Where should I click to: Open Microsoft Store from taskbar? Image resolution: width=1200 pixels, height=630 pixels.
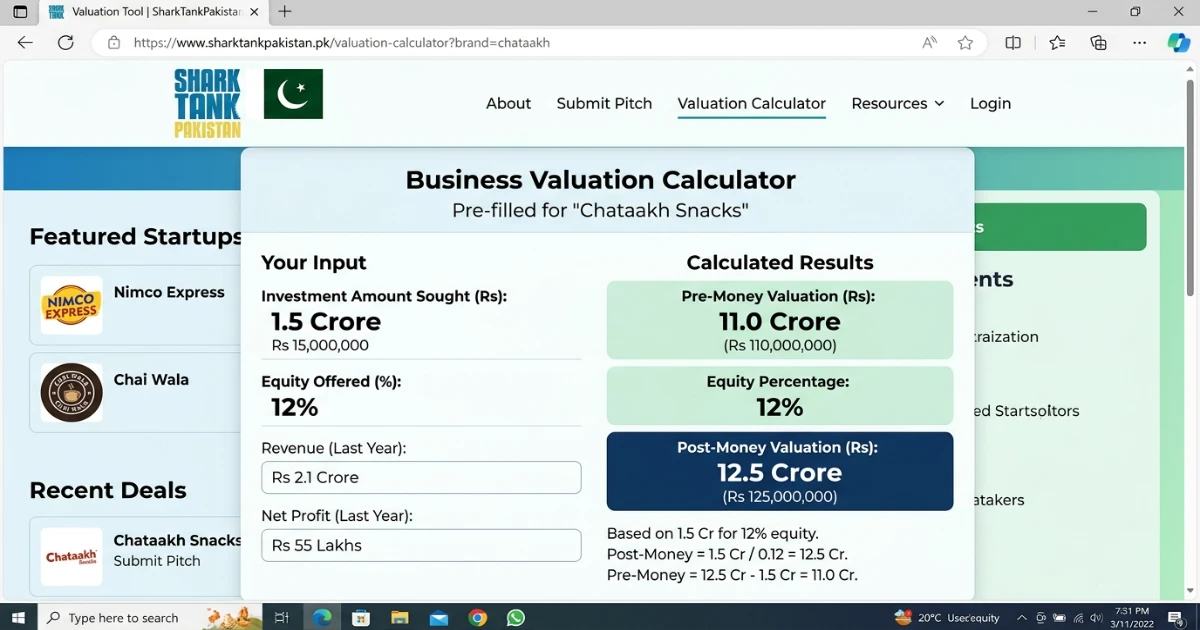(361, 617)
